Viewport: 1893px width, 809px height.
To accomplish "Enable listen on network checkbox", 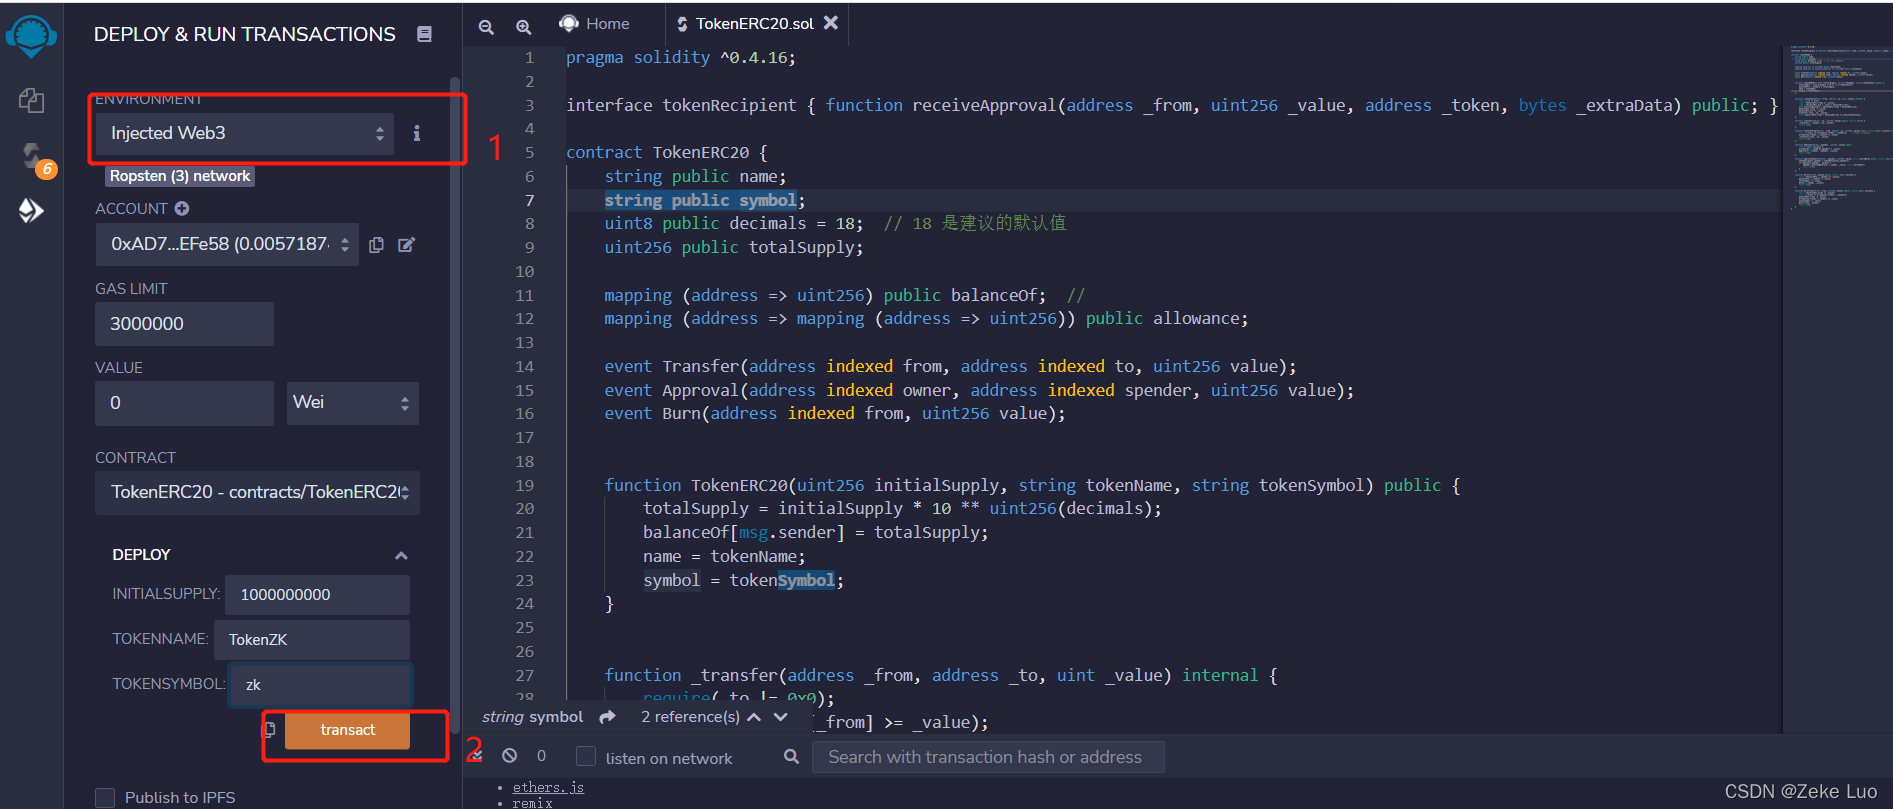I will click(586, 756).
